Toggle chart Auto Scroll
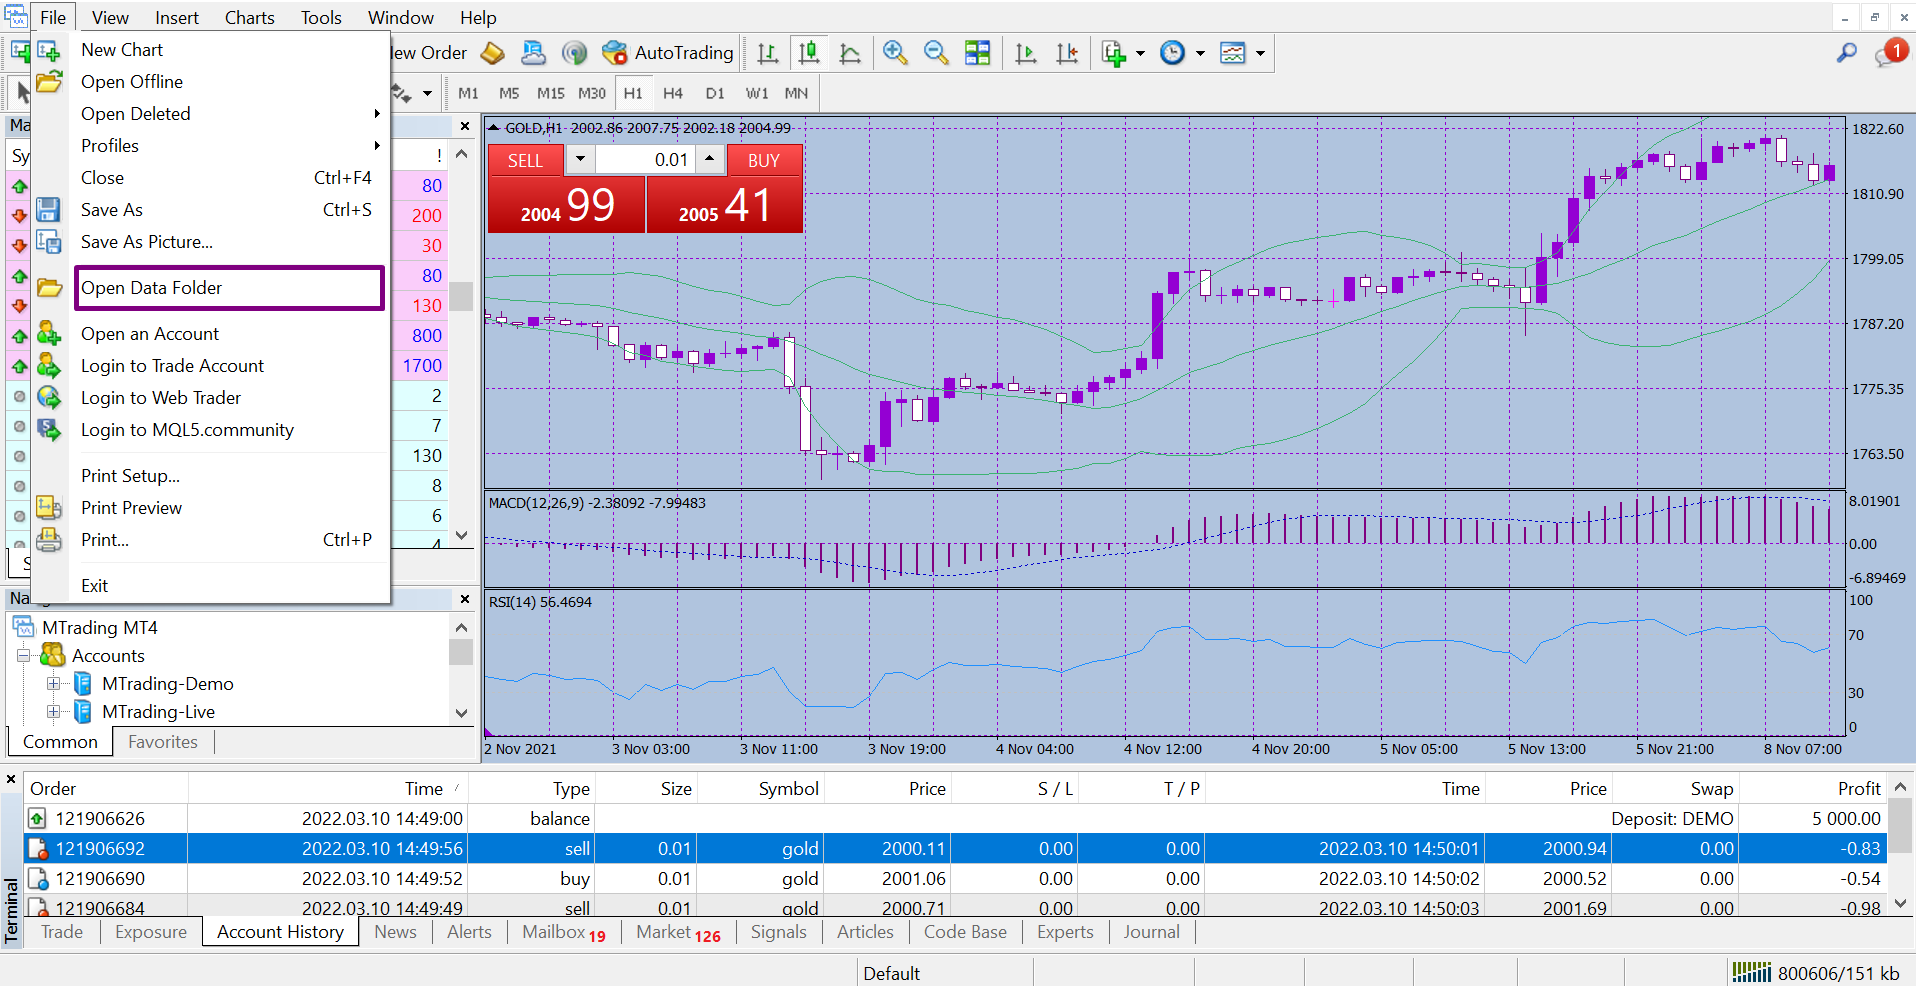1916x986 pixels. tap(1025, 53)
